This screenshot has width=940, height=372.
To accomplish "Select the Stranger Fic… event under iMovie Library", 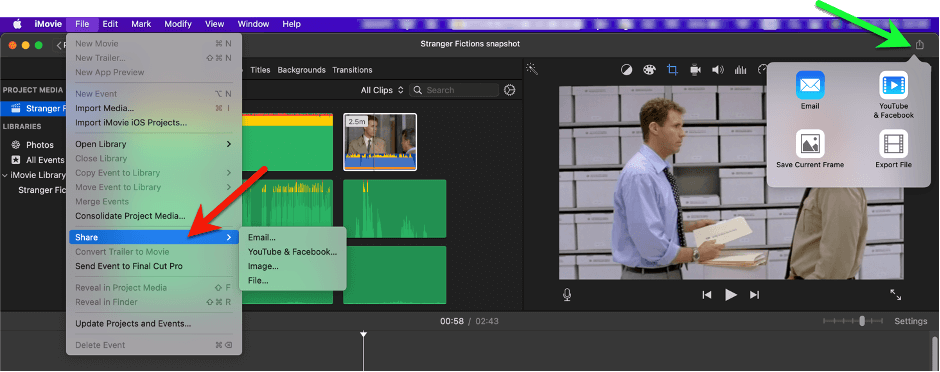I will [42, 190].
